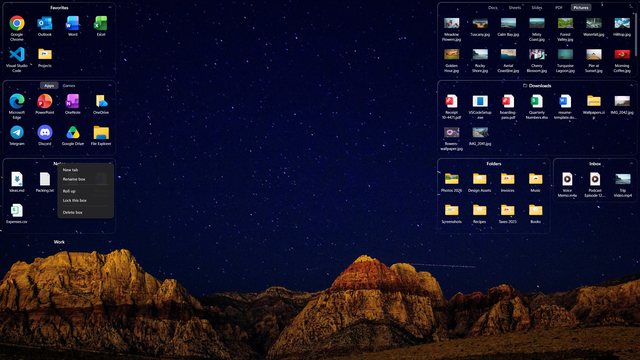Open the Taxes 2025 folder
The height and width of the screenshot is (360, 640).
[x=507, y=210]
